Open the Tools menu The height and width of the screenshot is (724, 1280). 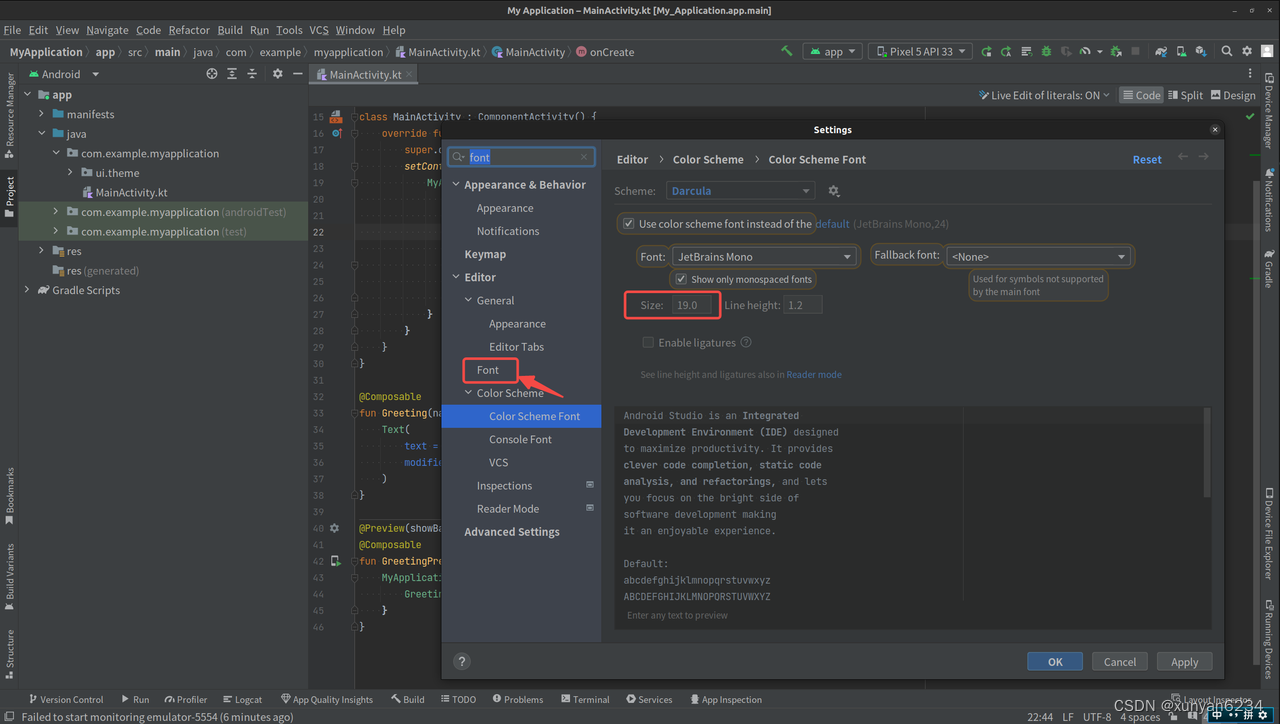tap(289, 30)
